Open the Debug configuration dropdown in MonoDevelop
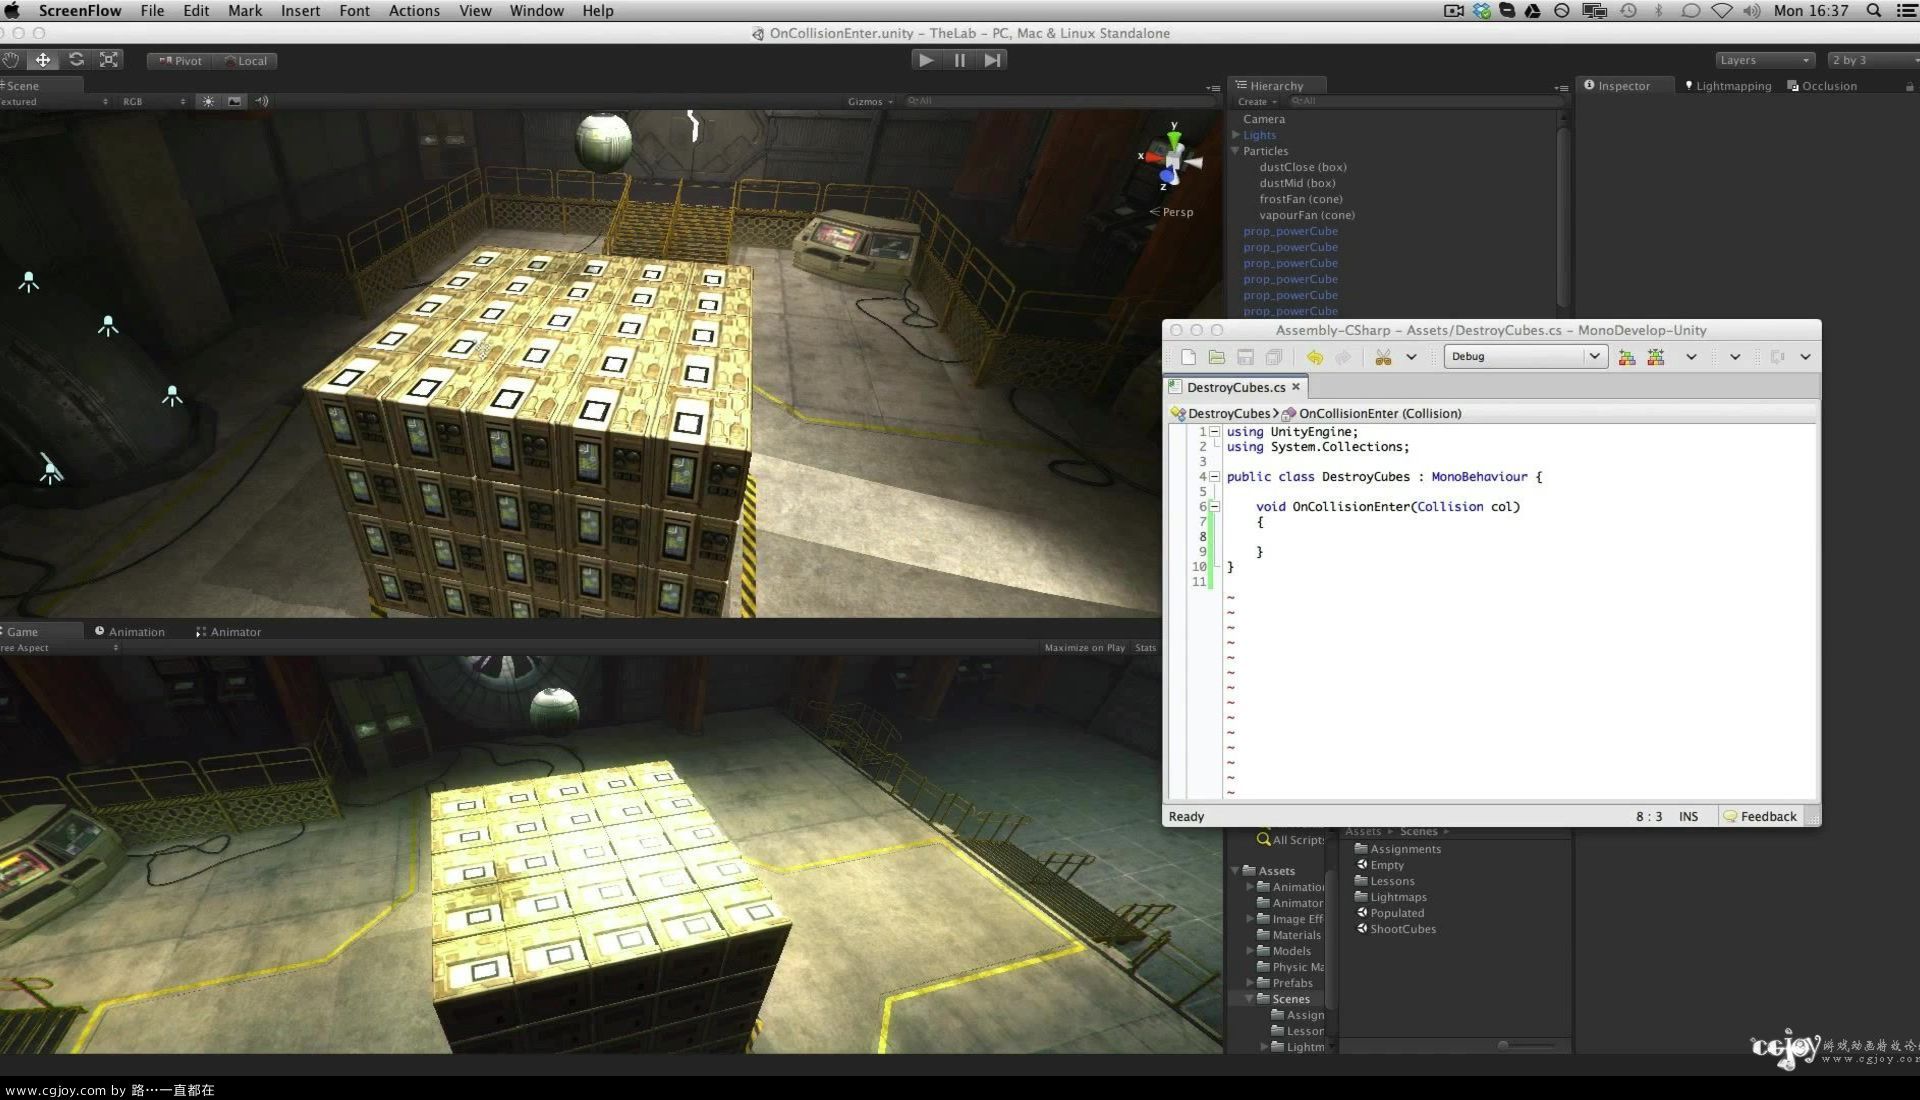The height and width of the screenshot is (1100, 1920). [1523, 356]
